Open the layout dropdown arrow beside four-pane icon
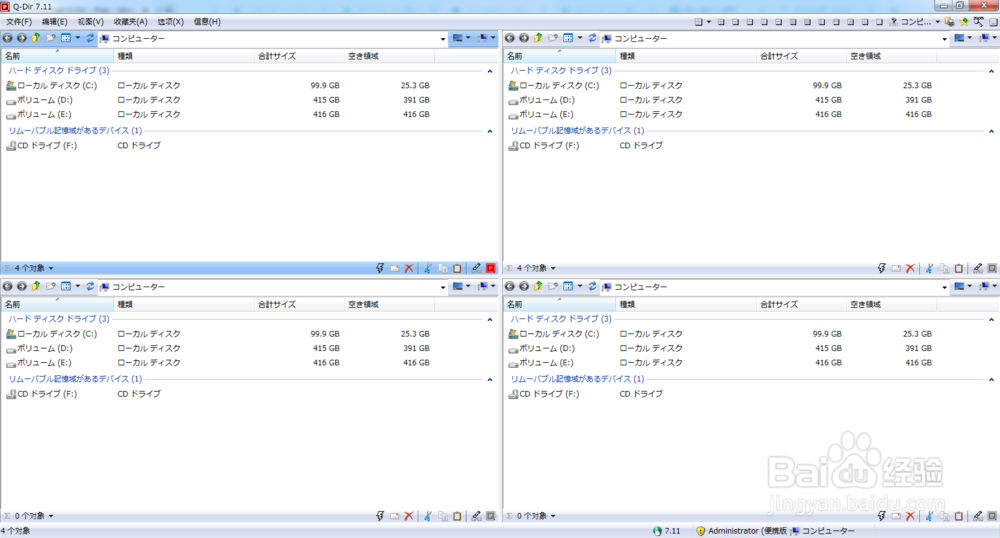 708,22
